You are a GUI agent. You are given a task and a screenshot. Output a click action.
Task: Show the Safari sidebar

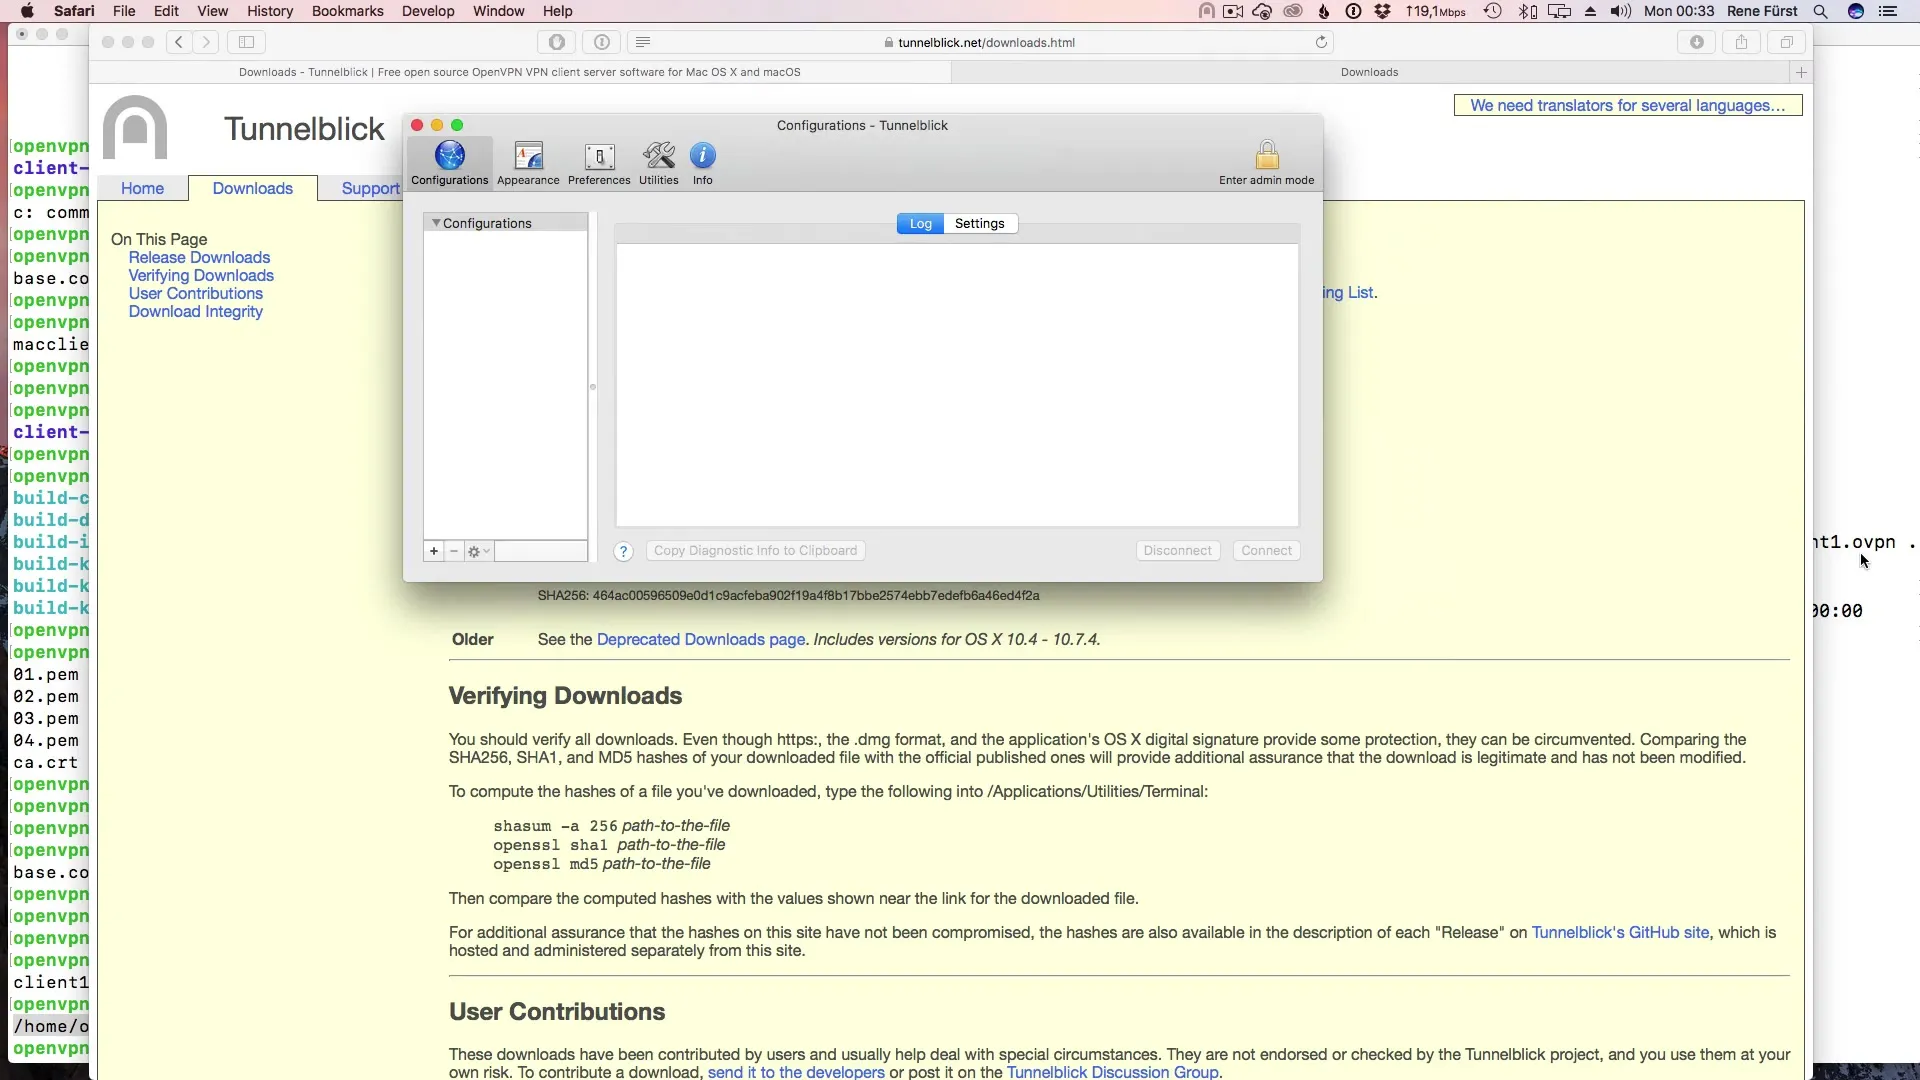tap(246, 42)
